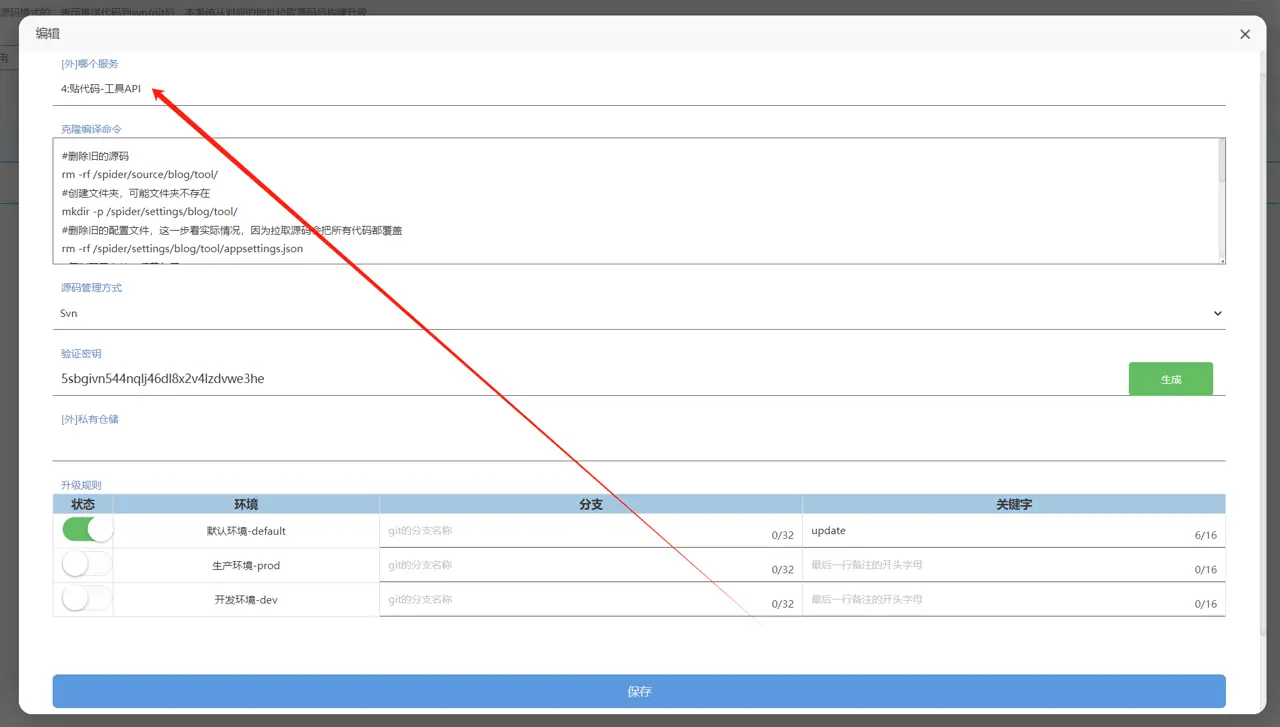
Task: Click the green 生成 button
Action: (1171, 379)
